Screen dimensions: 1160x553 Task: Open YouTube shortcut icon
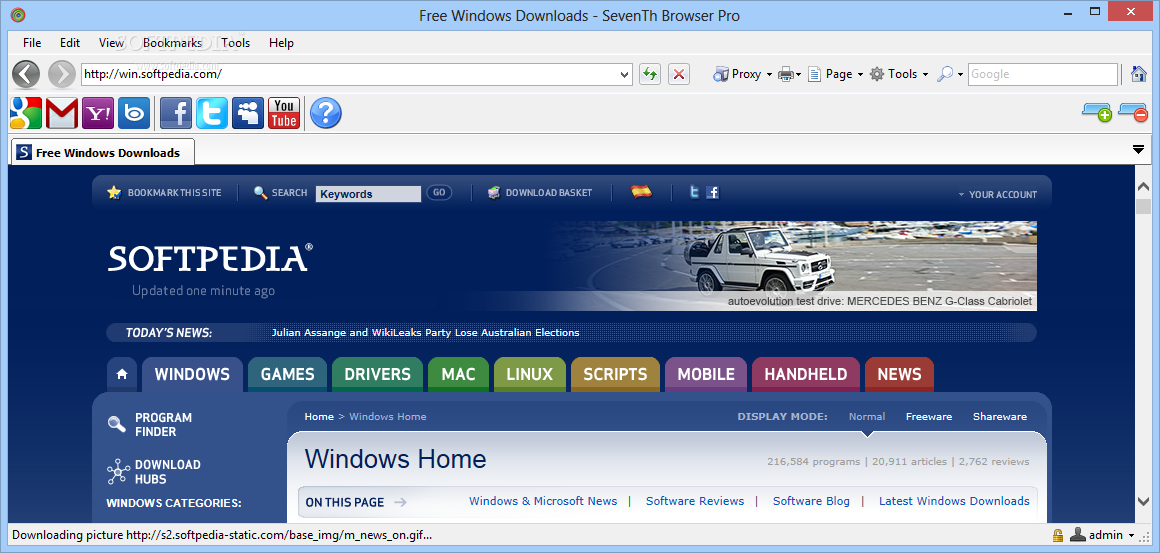pos(284,113)
